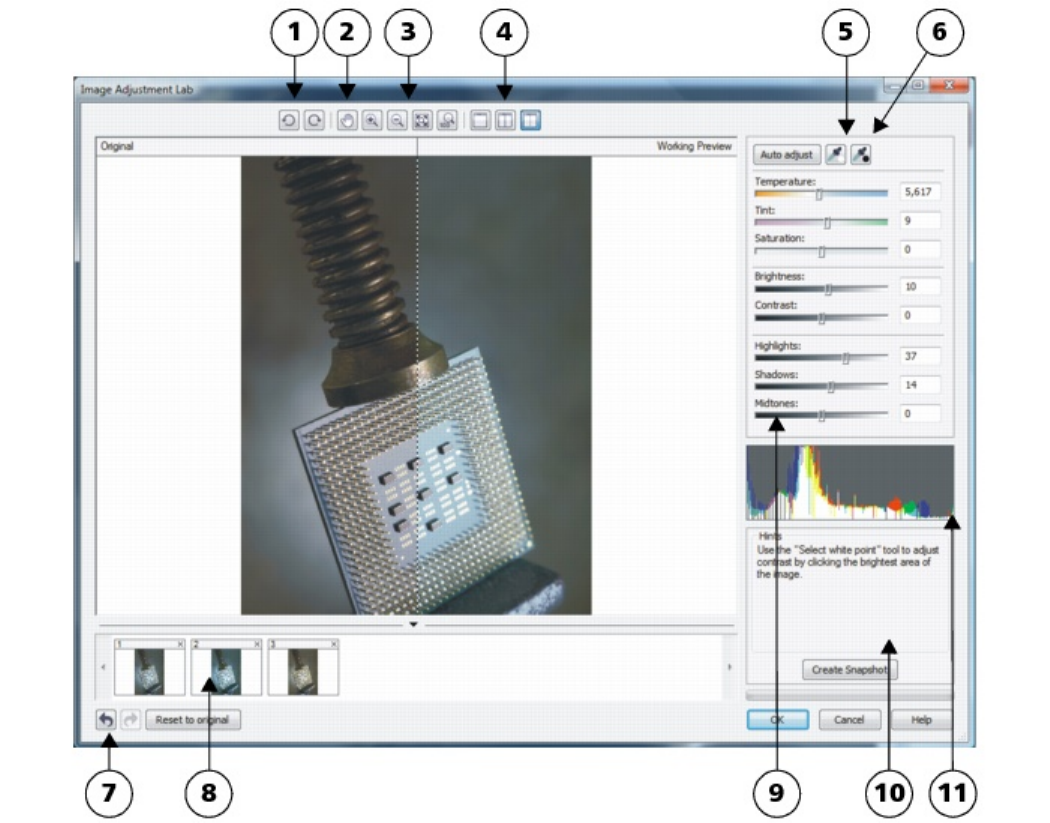Viewport: 1050px width, 823px height.
Task: Edit Temperature value 5,617
Action: click(x=920, y=192)
